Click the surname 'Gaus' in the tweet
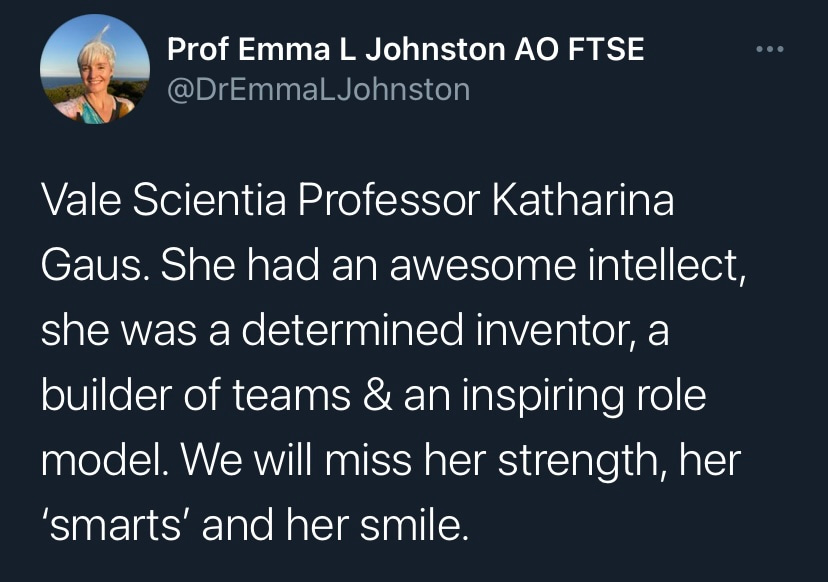 point(91,267)
